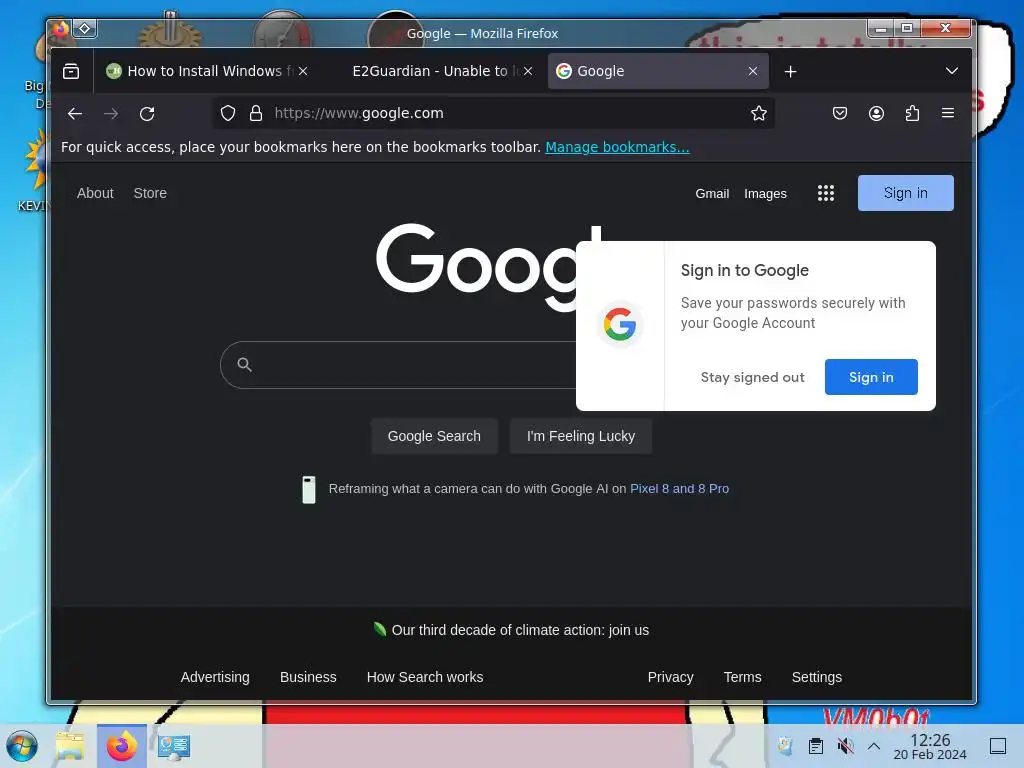Click the top-right Sign in button
This screenshot has height=768, width=1024.
click(905, 193)
